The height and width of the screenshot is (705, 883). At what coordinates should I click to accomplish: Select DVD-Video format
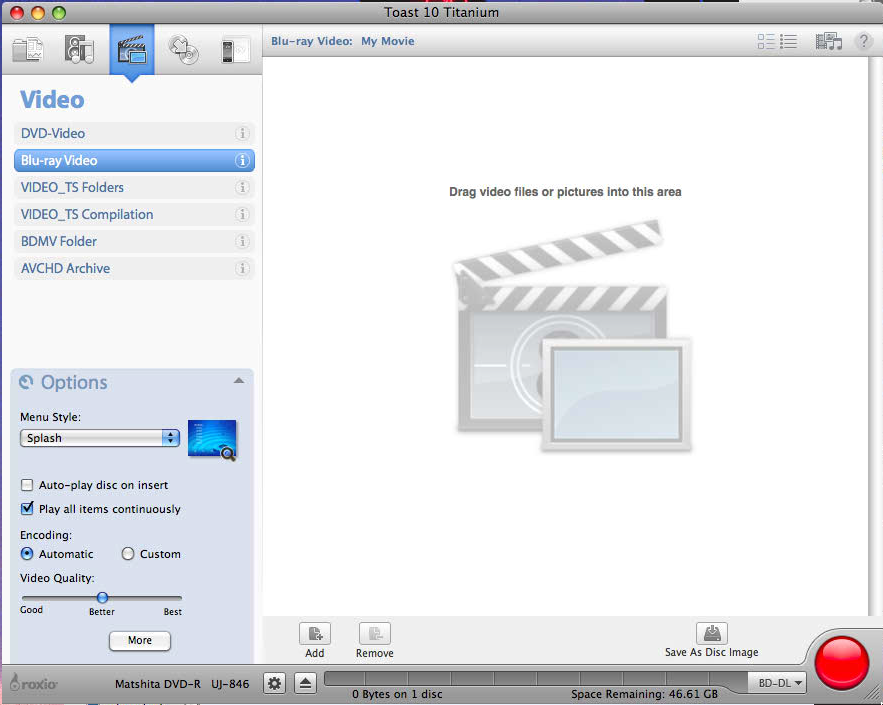[x=134, y=133]
